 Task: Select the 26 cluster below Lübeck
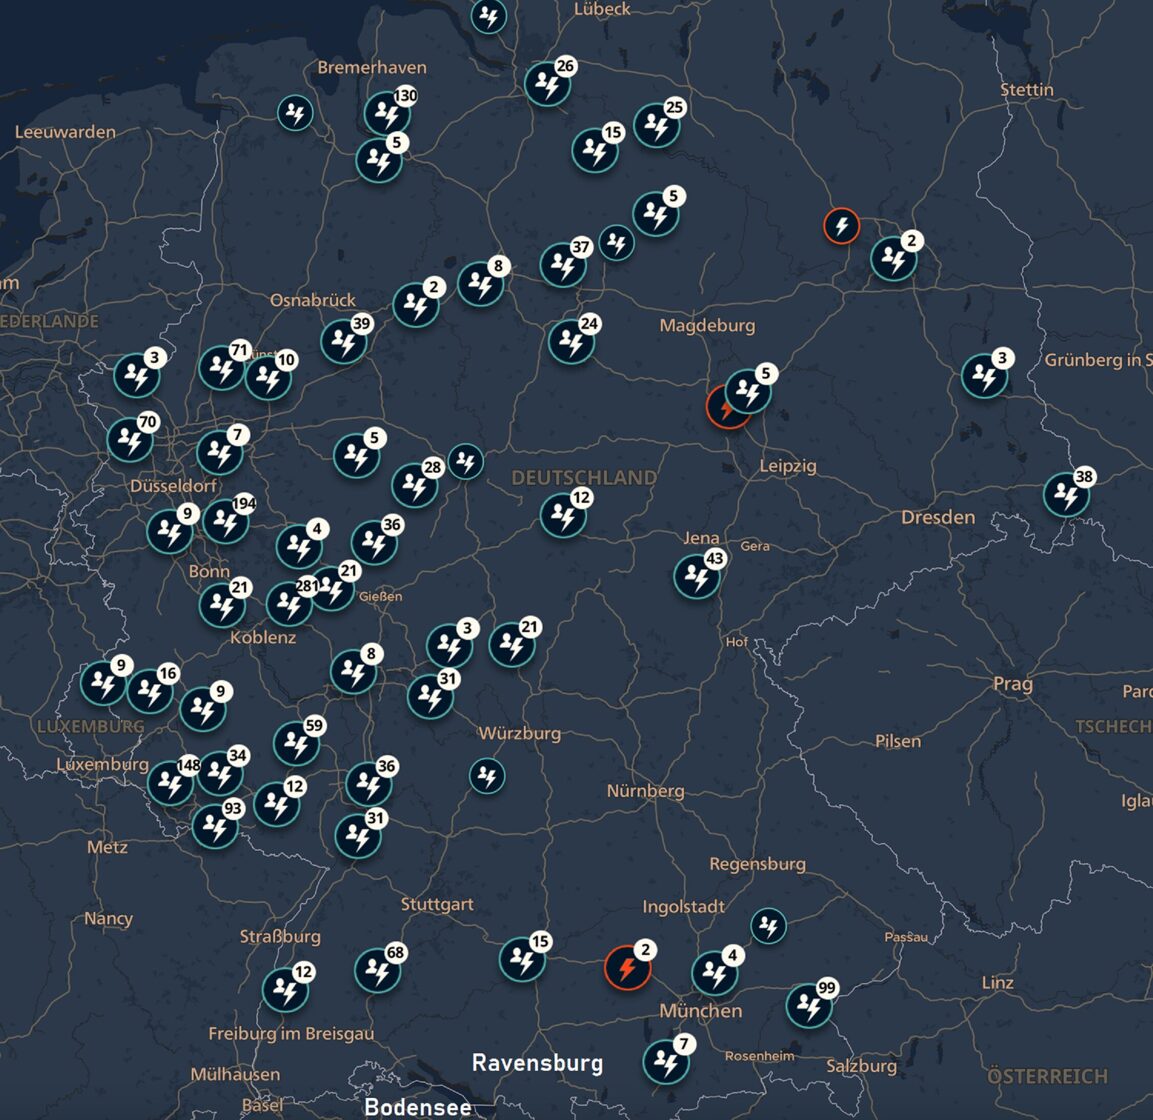click(547, 85)
